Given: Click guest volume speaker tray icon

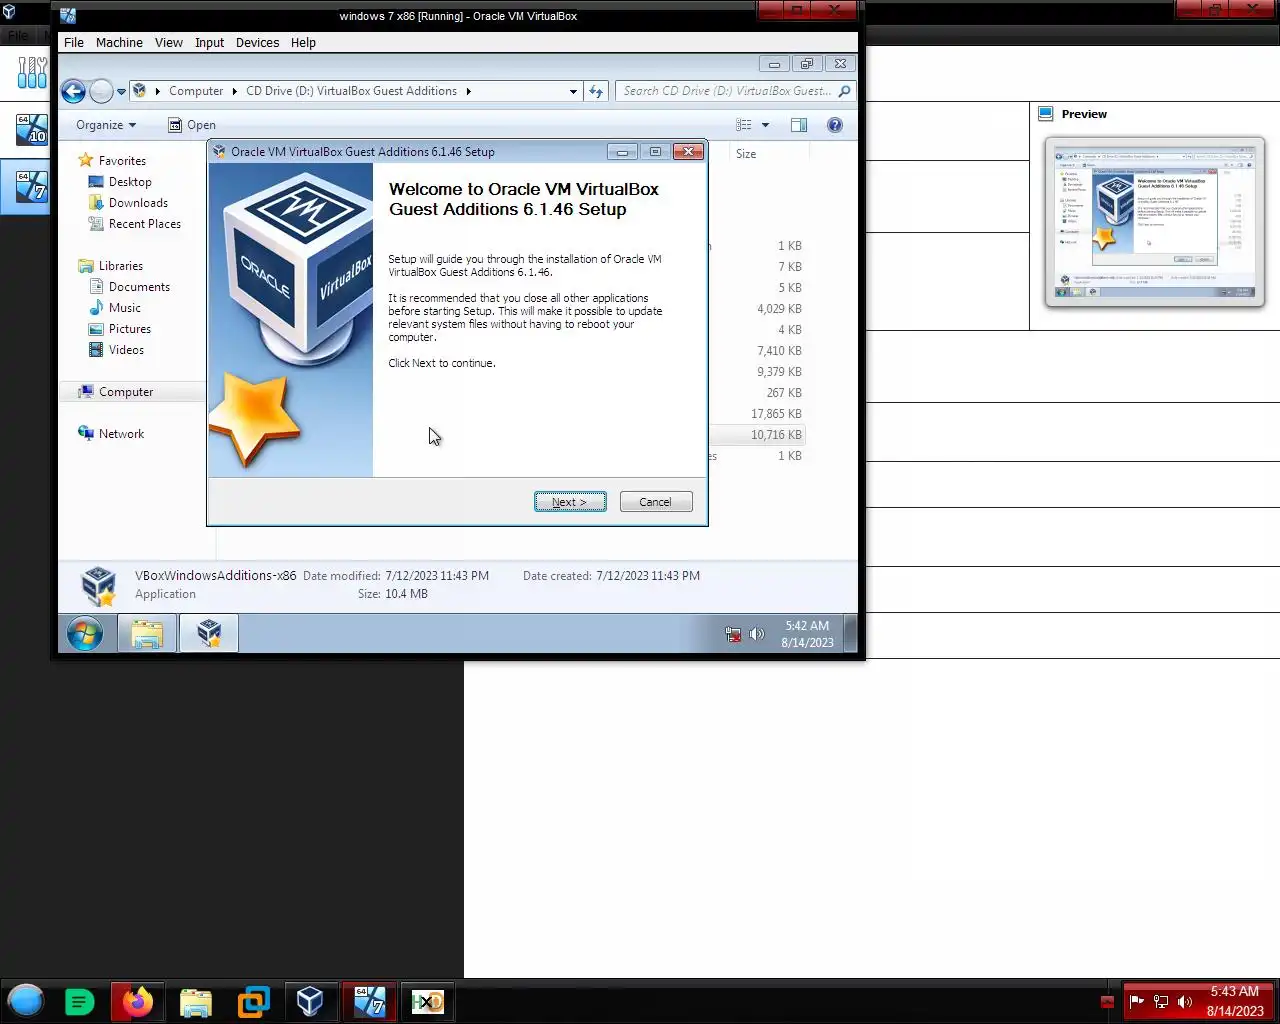Looking at the screenshot, I should click(757, 634).
